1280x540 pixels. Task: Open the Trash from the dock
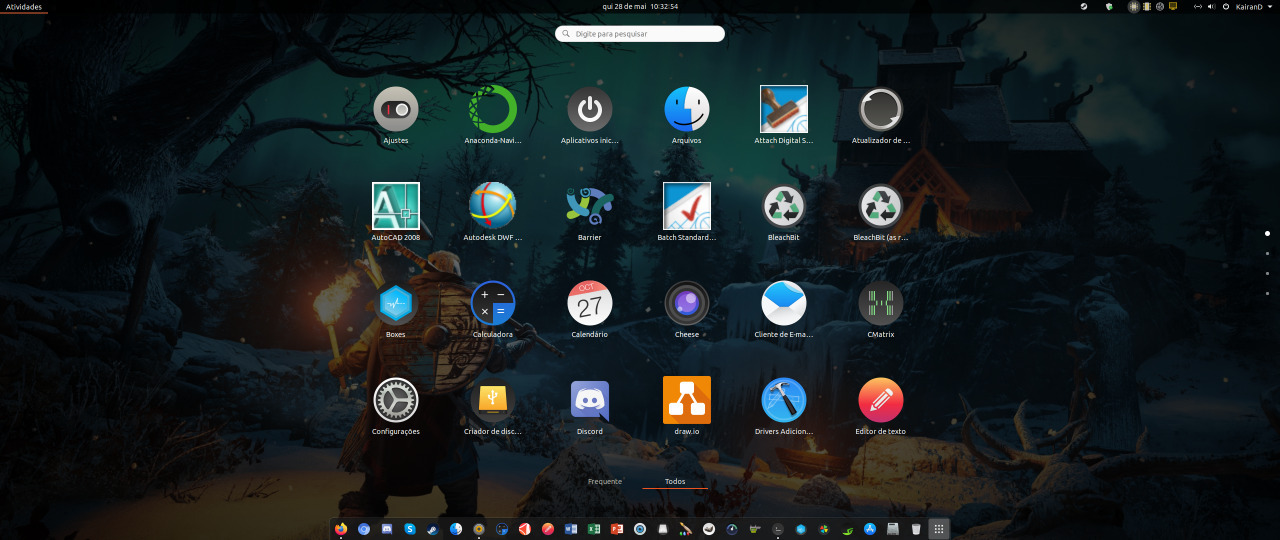(x=916, y=529)
